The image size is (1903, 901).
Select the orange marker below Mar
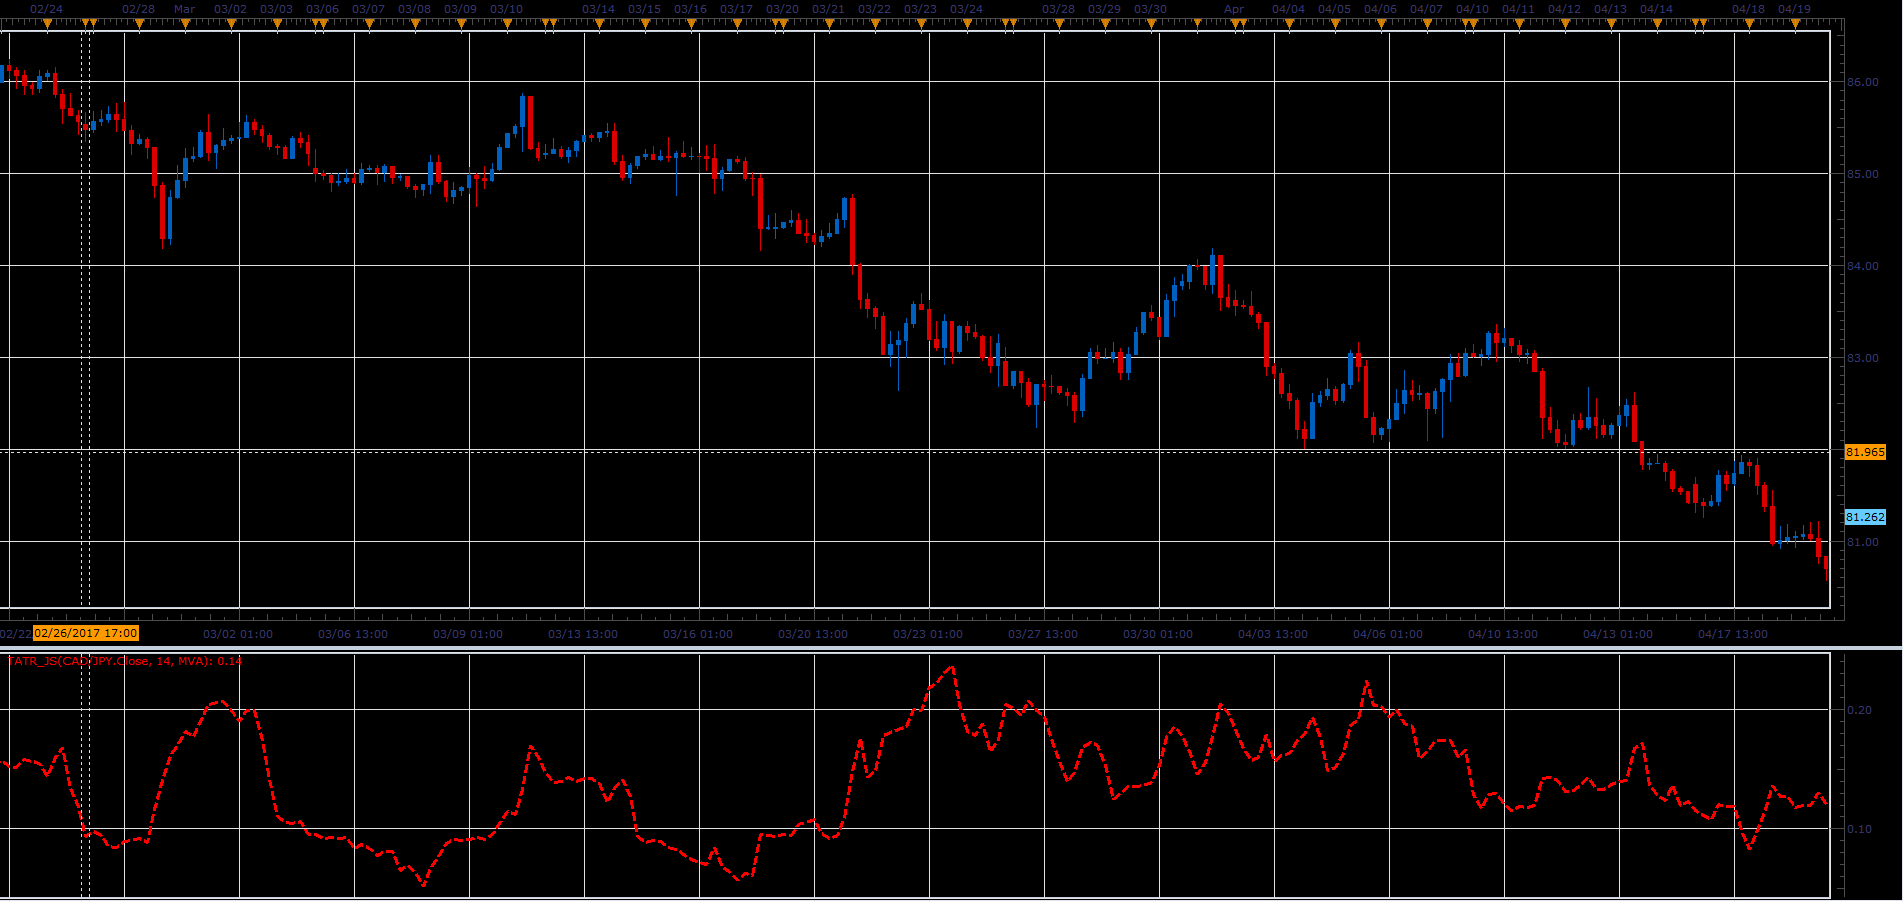185,23
